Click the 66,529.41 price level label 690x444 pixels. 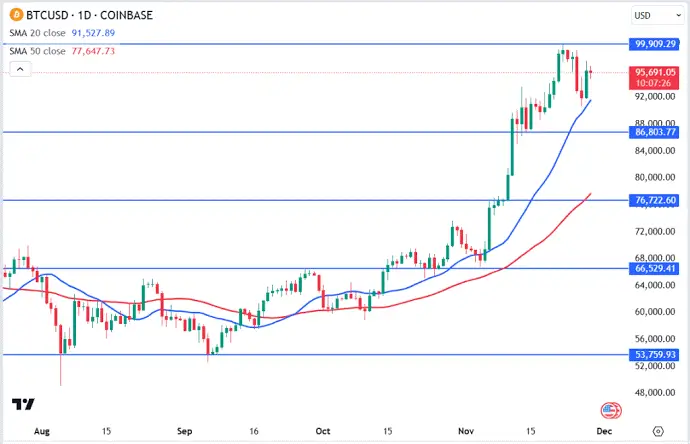tap(656, 268)
